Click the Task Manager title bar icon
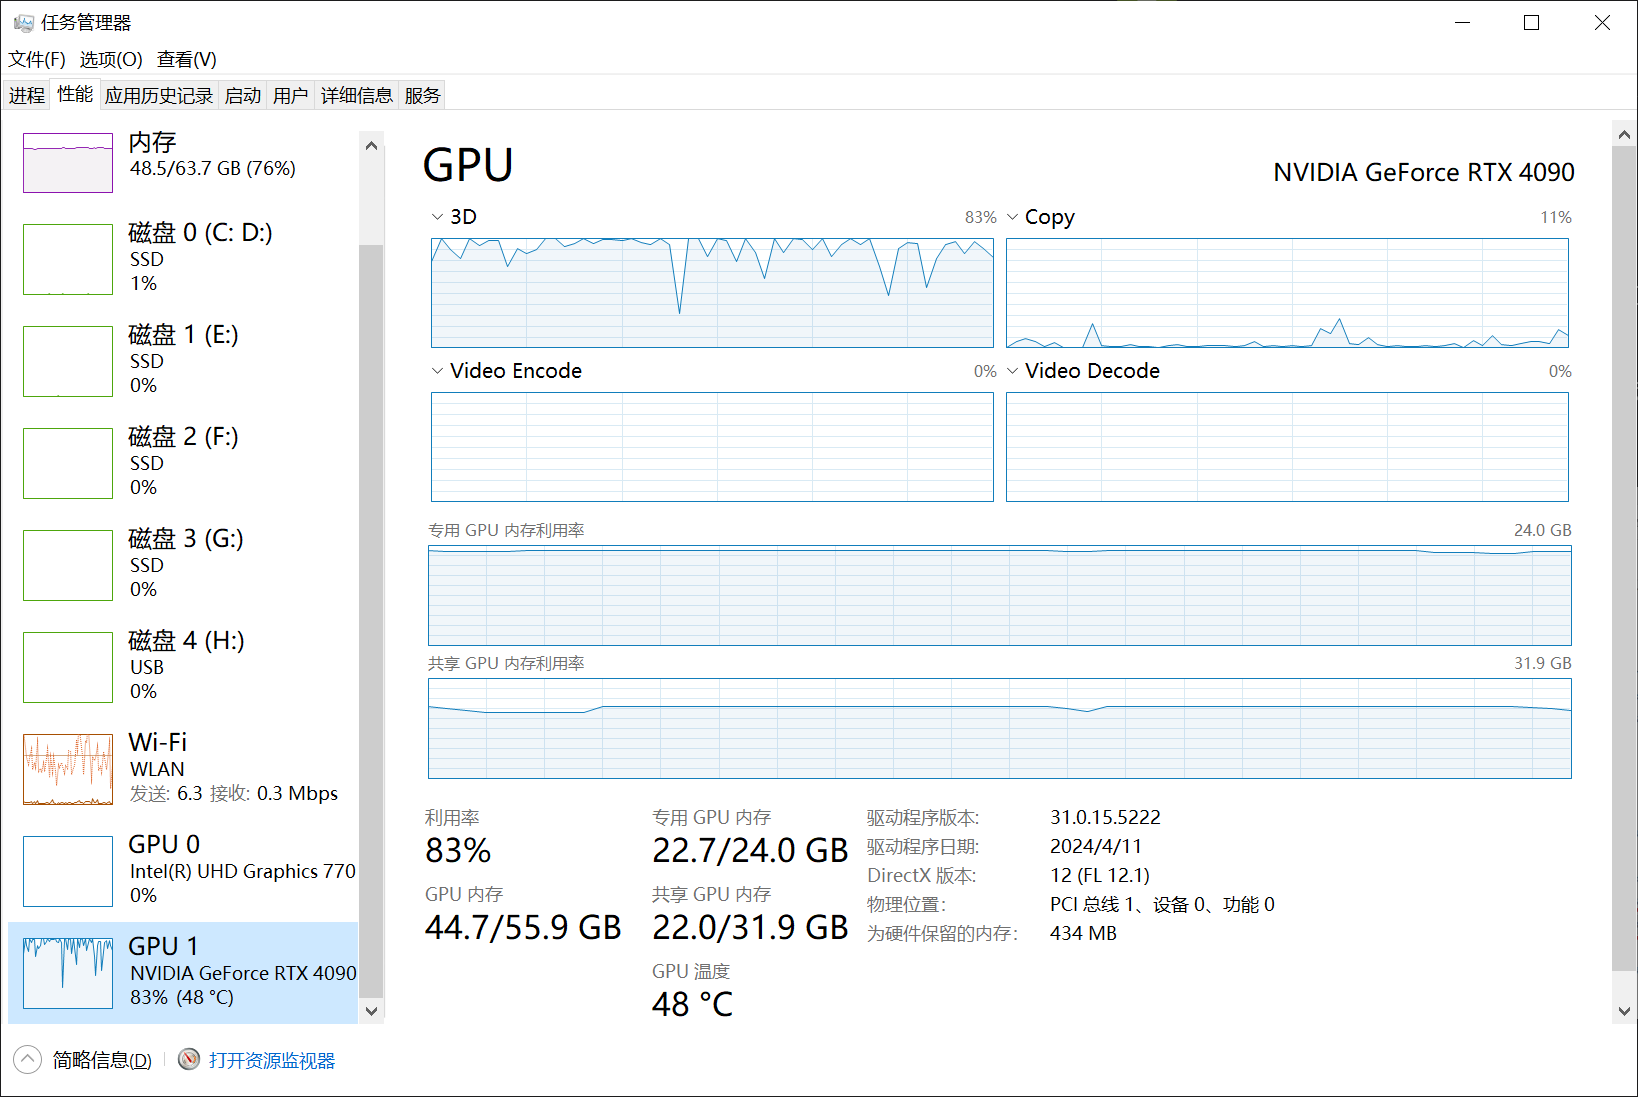The width and height of the screenshot is (1638, 1097). [x=24, y=22]
